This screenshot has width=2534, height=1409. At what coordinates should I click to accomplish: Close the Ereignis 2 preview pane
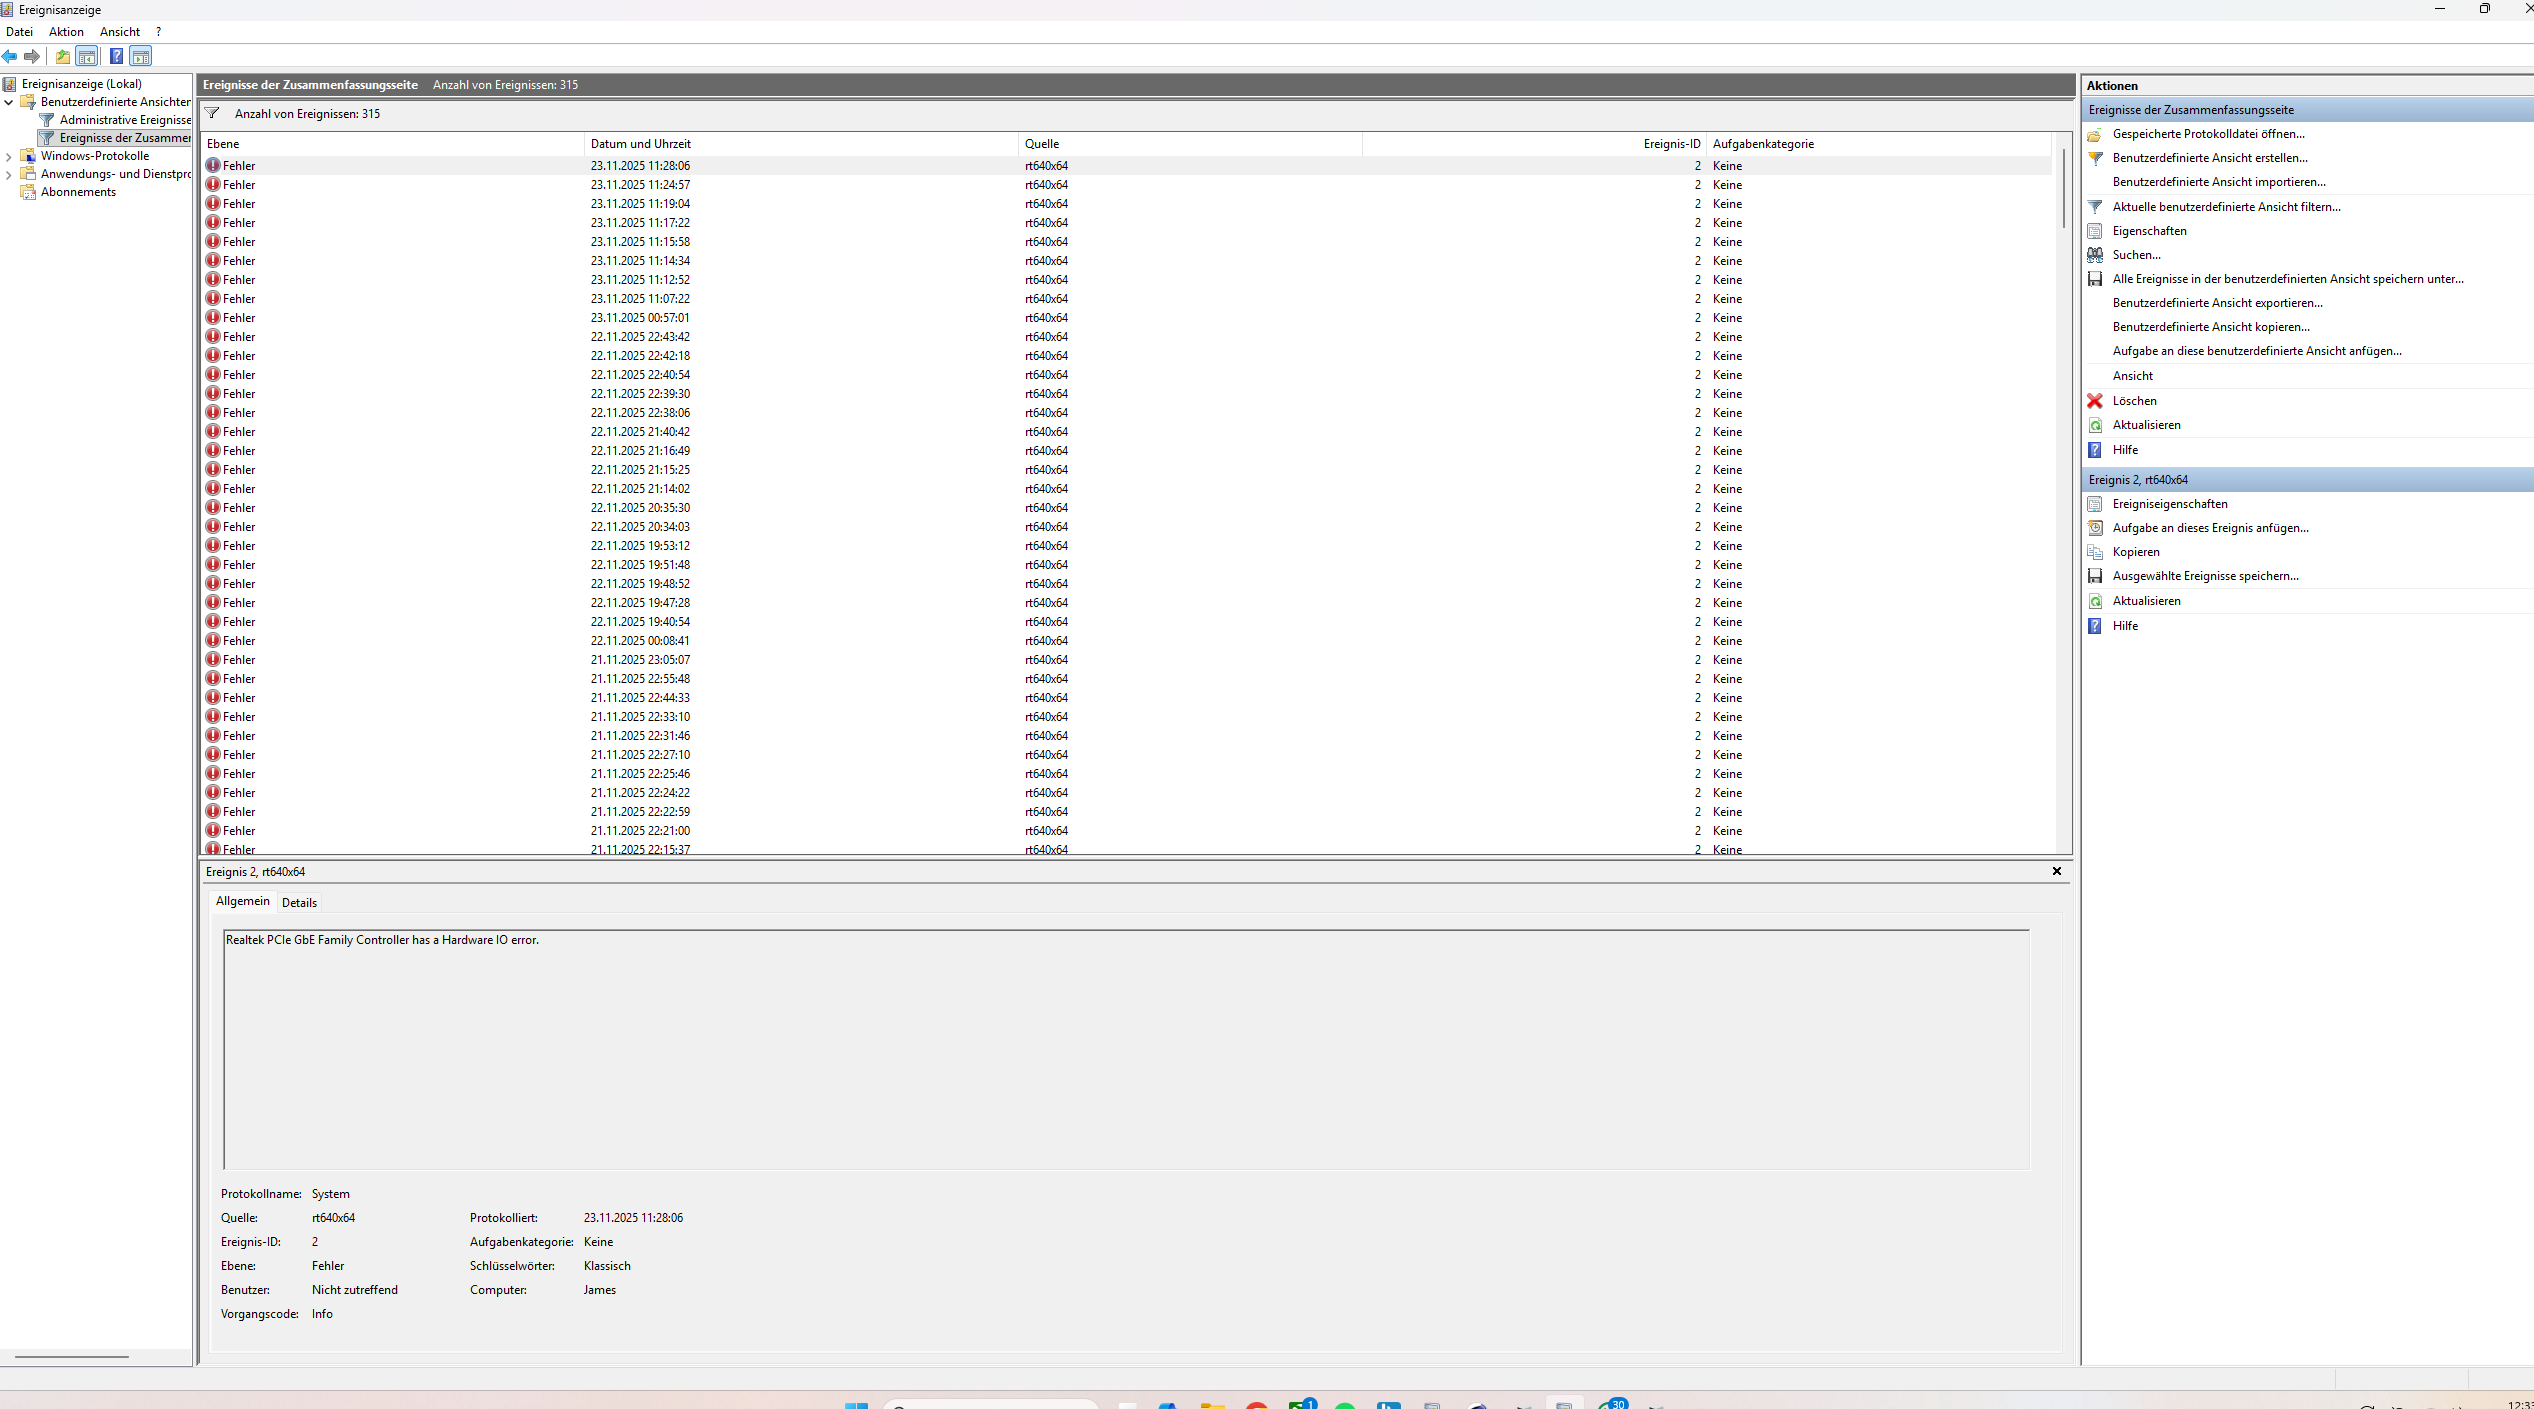point(2057,871)
